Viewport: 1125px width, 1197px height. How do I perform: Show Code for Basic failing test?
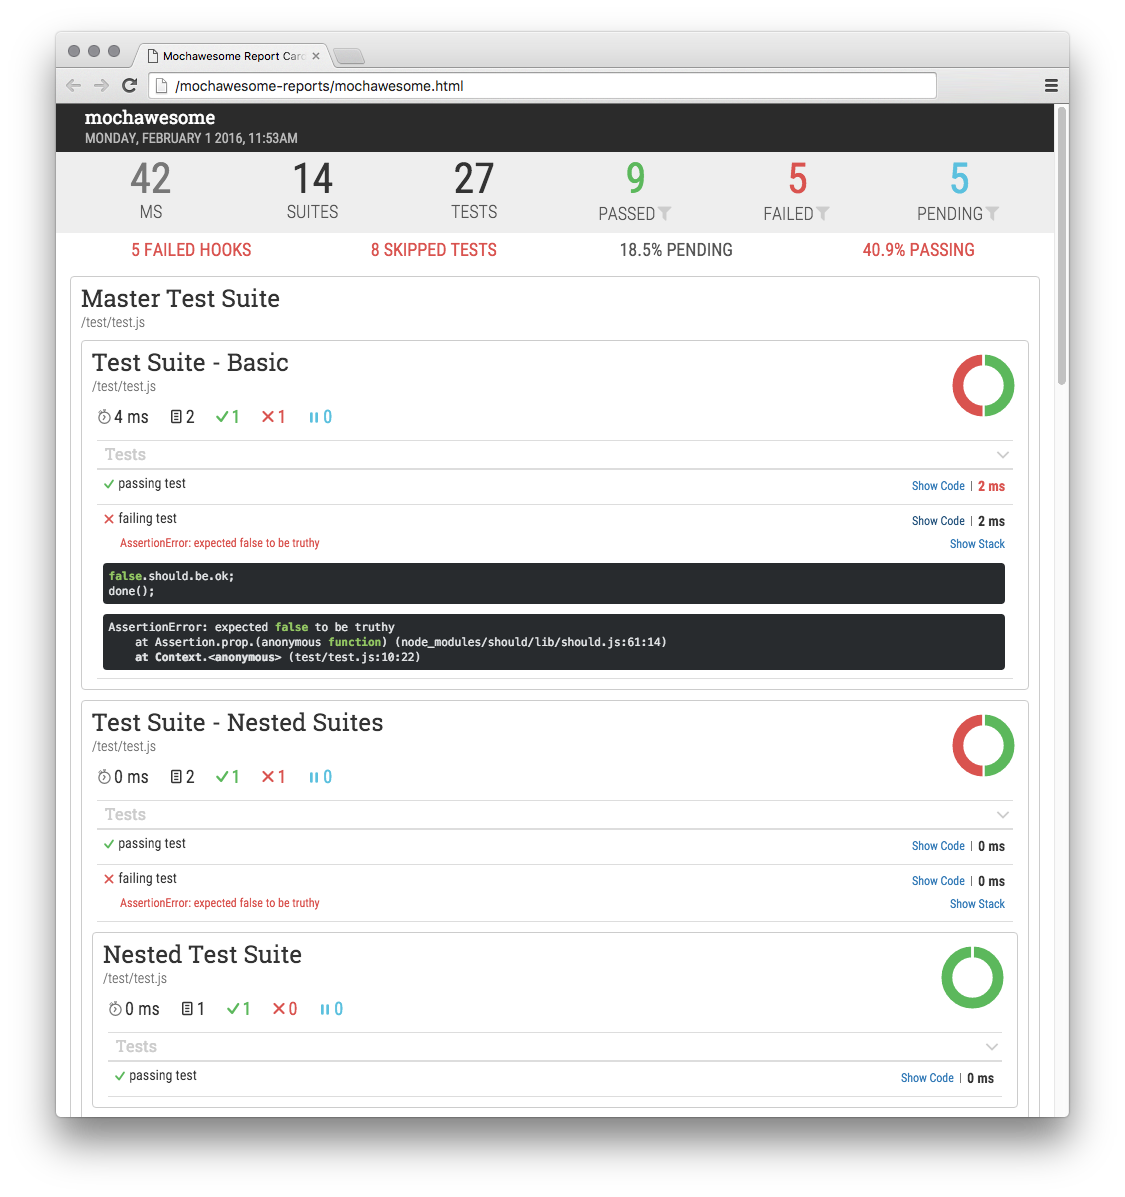[x=938, y=521]
